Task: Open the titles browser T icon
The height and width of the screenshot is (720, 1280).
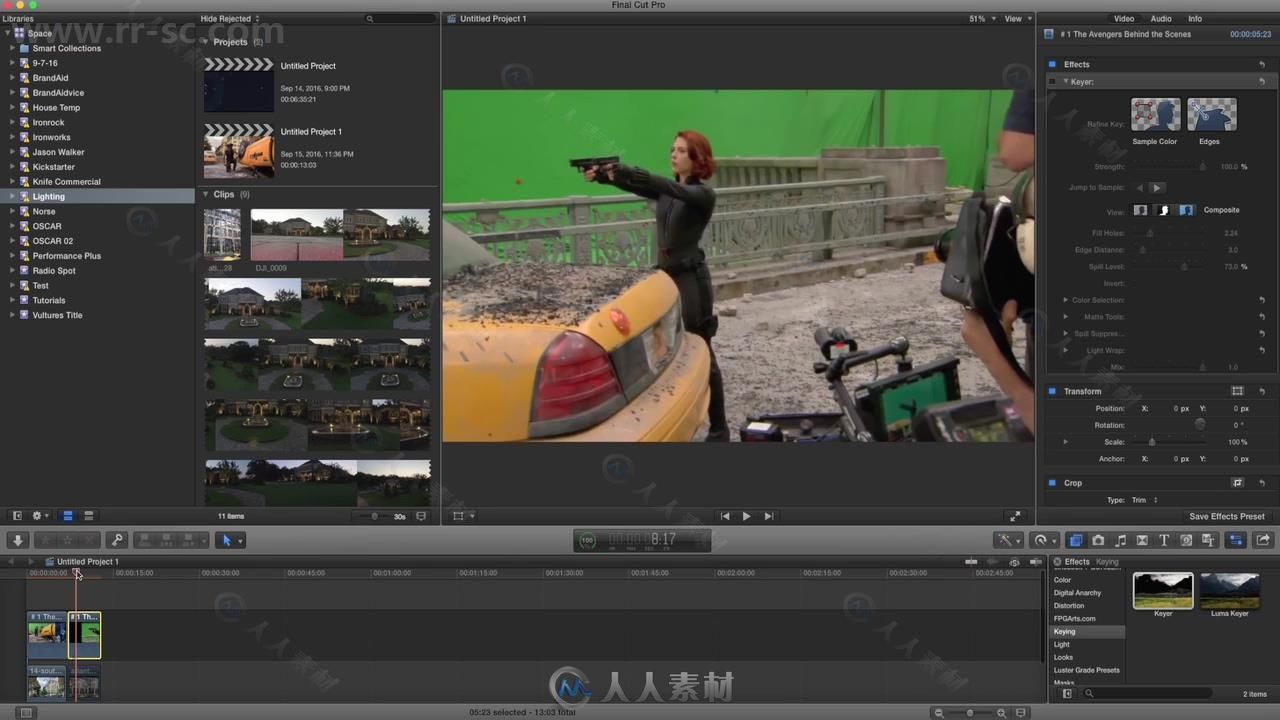Action: point(1164,540)
